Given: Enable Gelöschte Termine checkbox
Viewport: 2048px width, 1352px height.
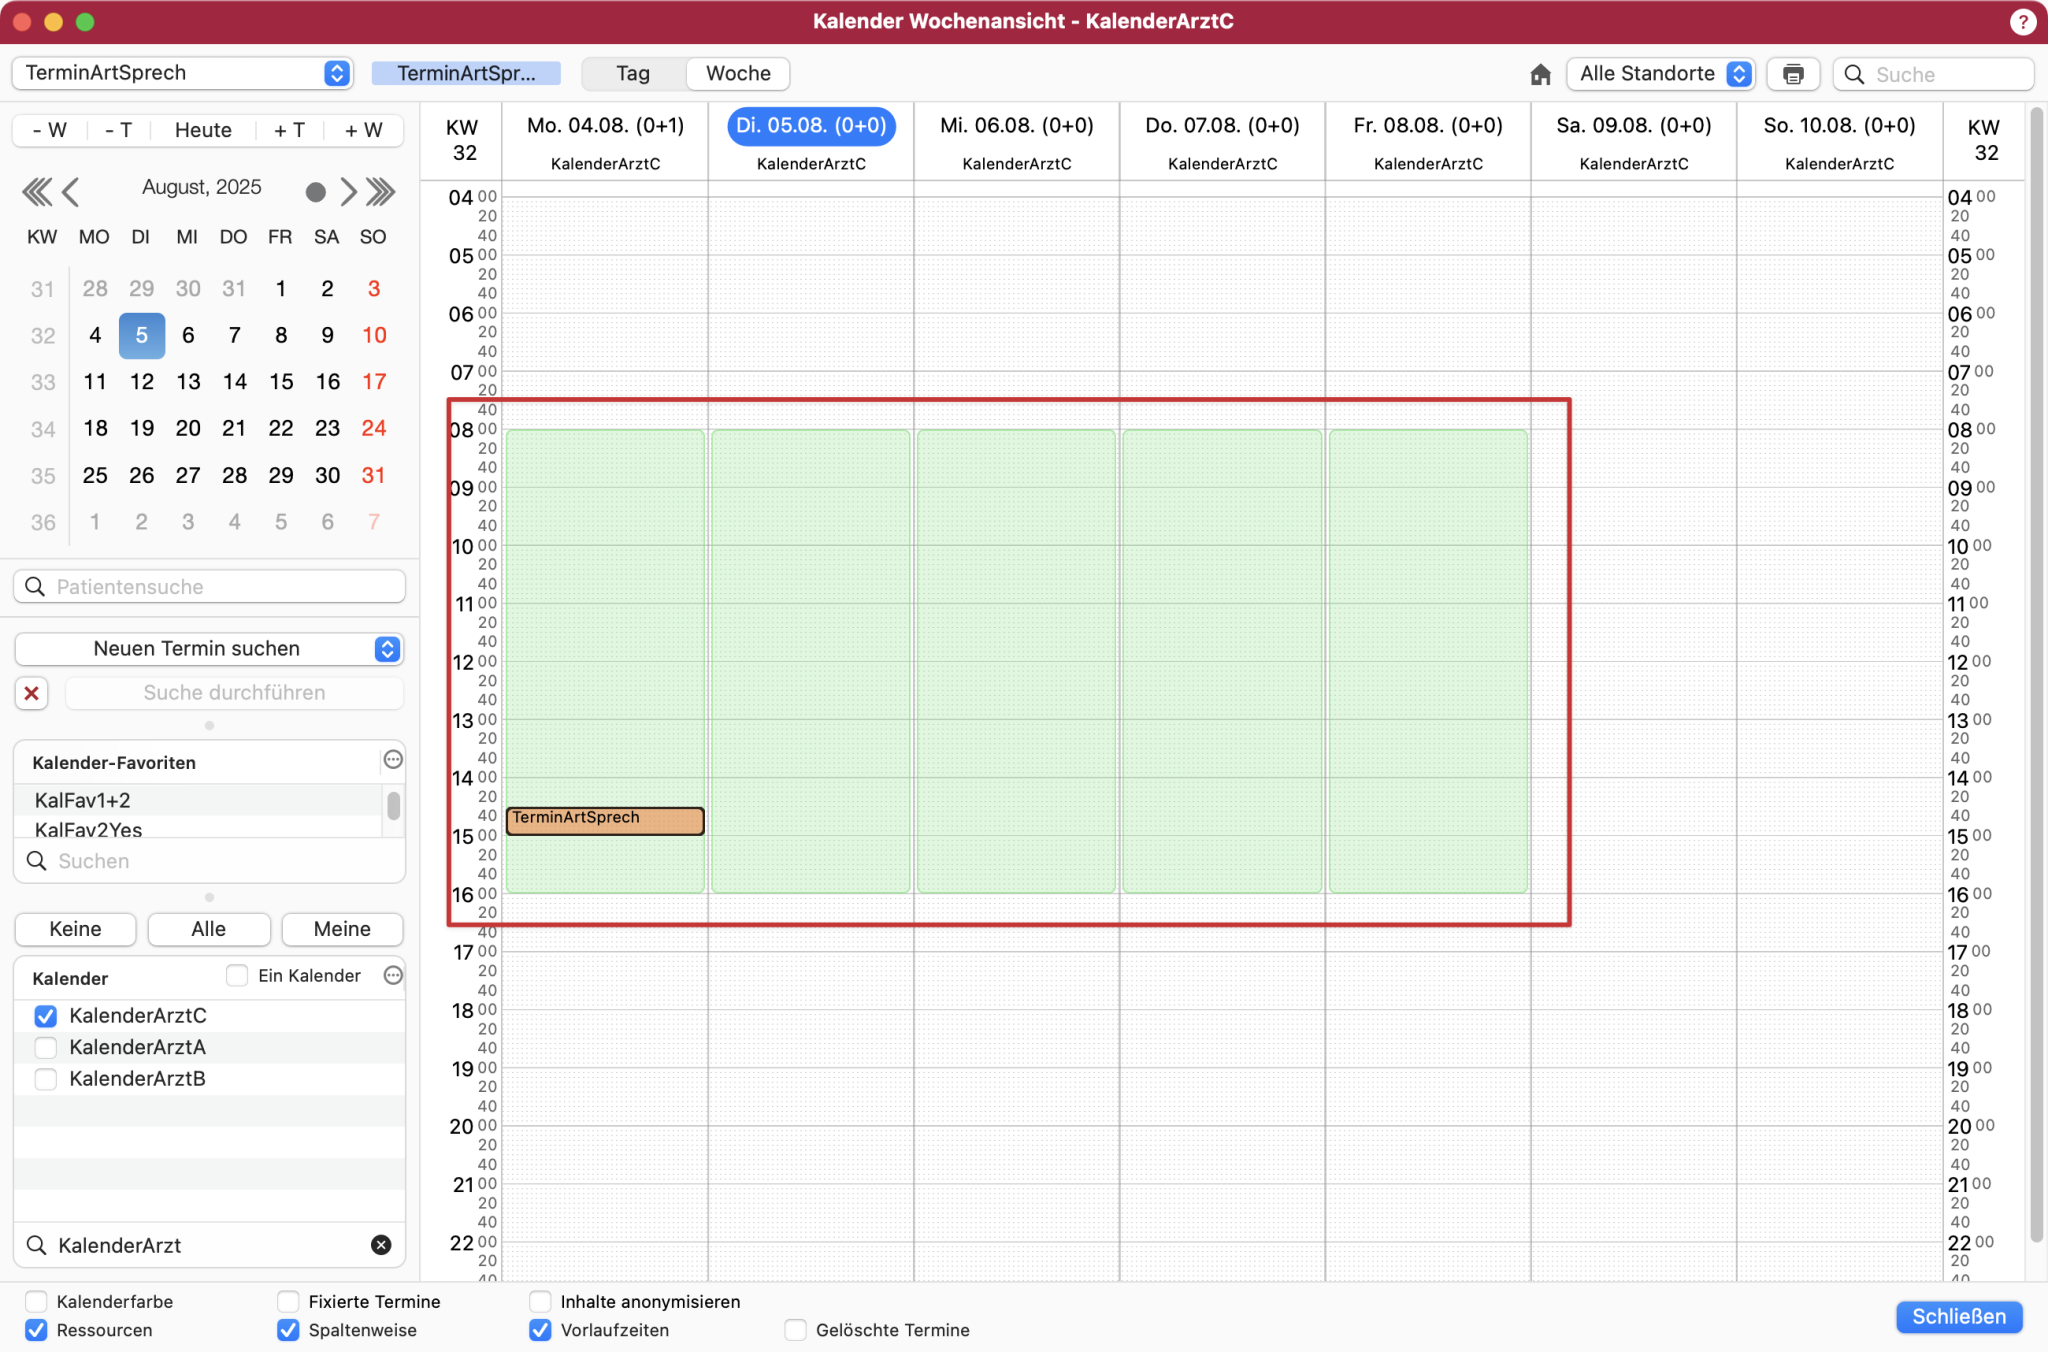Looking at the screenshot, I should click(795, 1330).
